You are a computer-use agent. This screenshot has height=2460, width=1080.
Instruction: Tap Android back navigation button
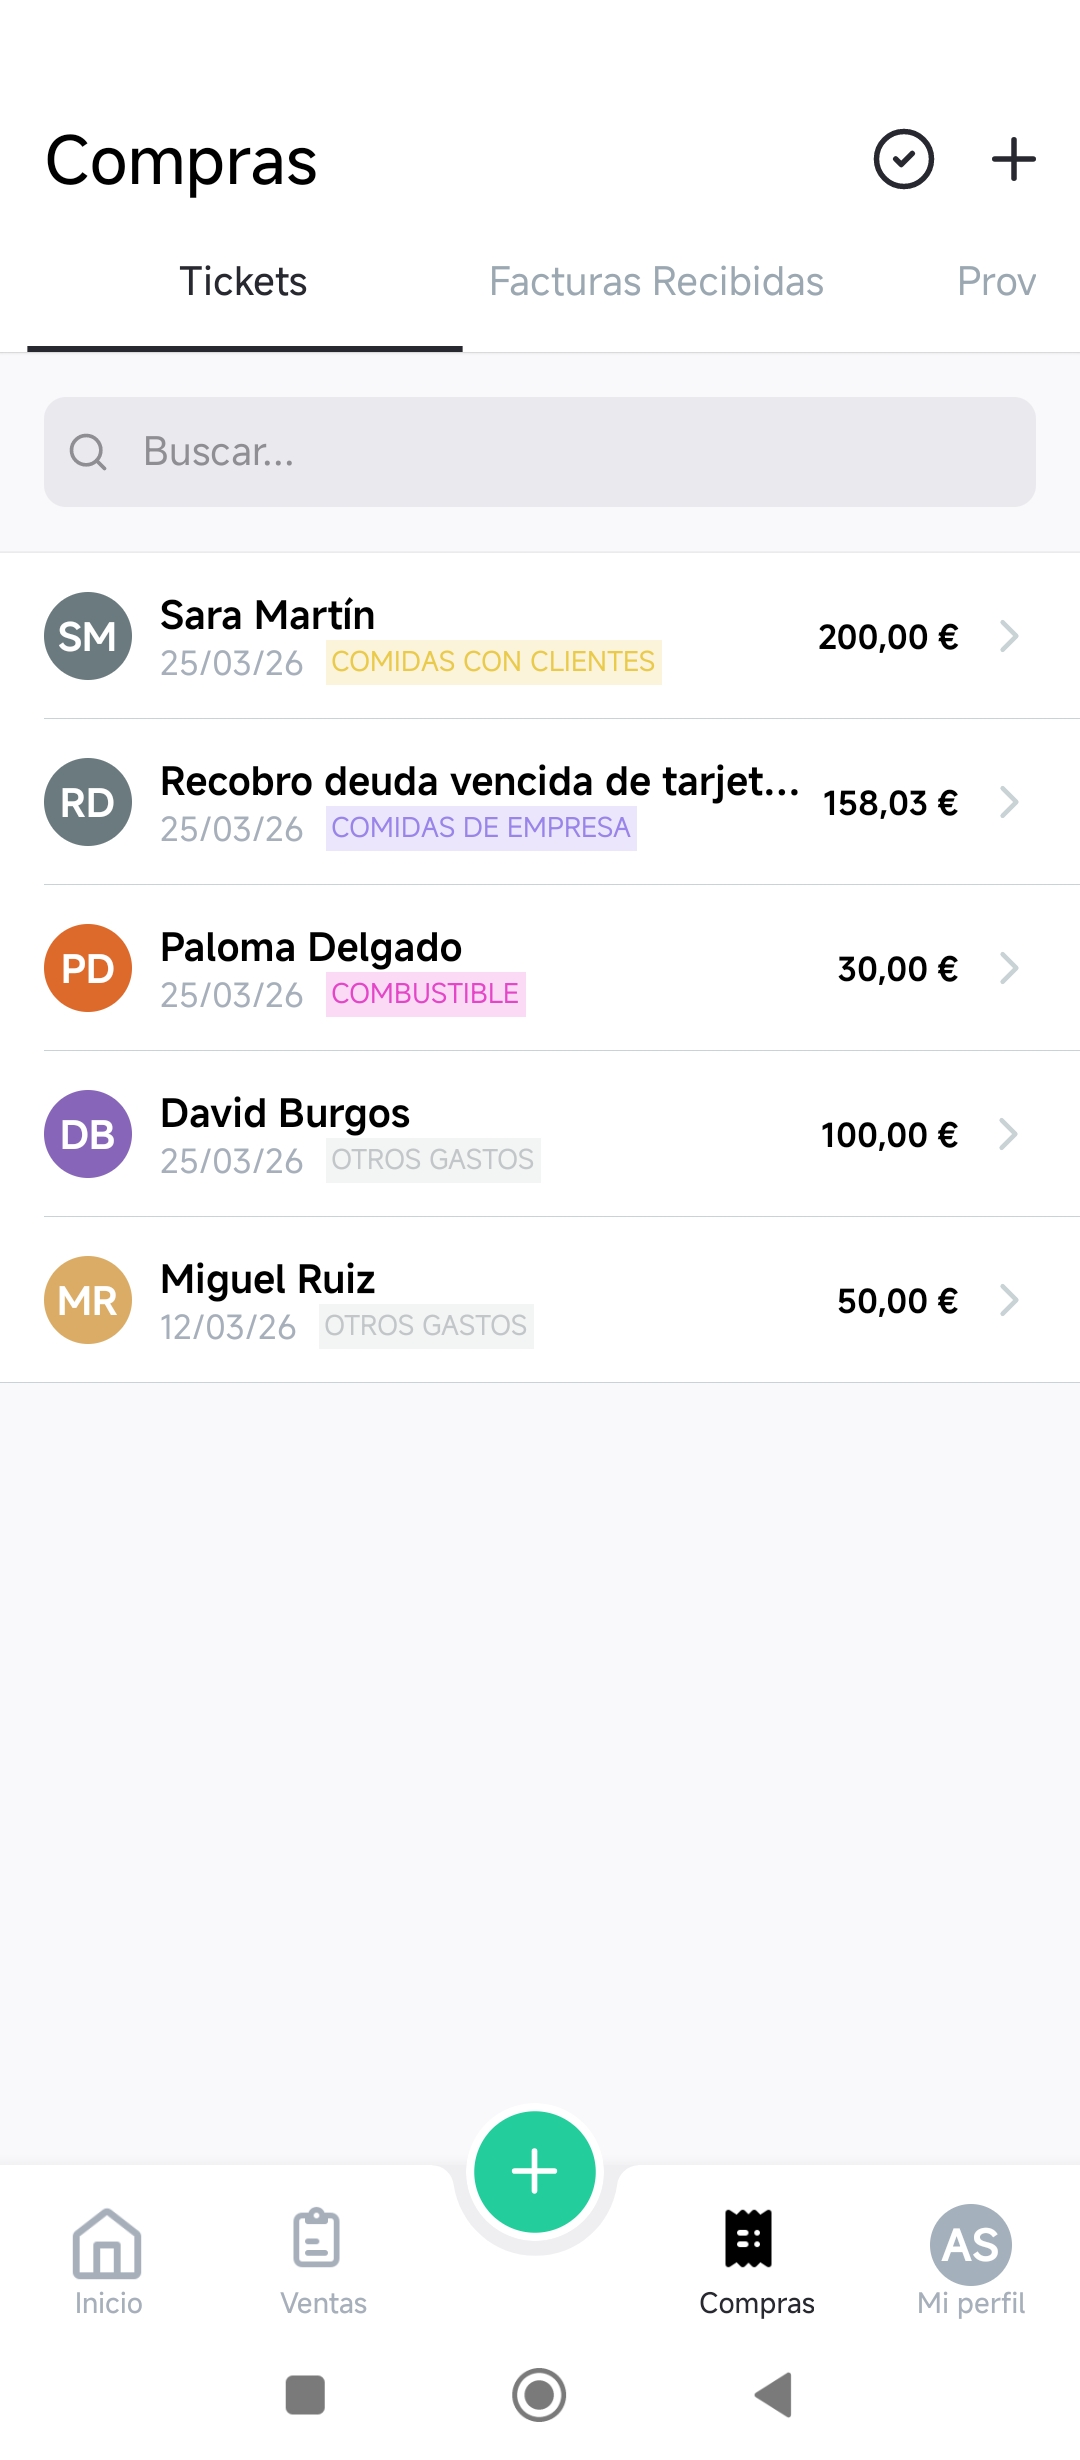tap(774, 2395)
